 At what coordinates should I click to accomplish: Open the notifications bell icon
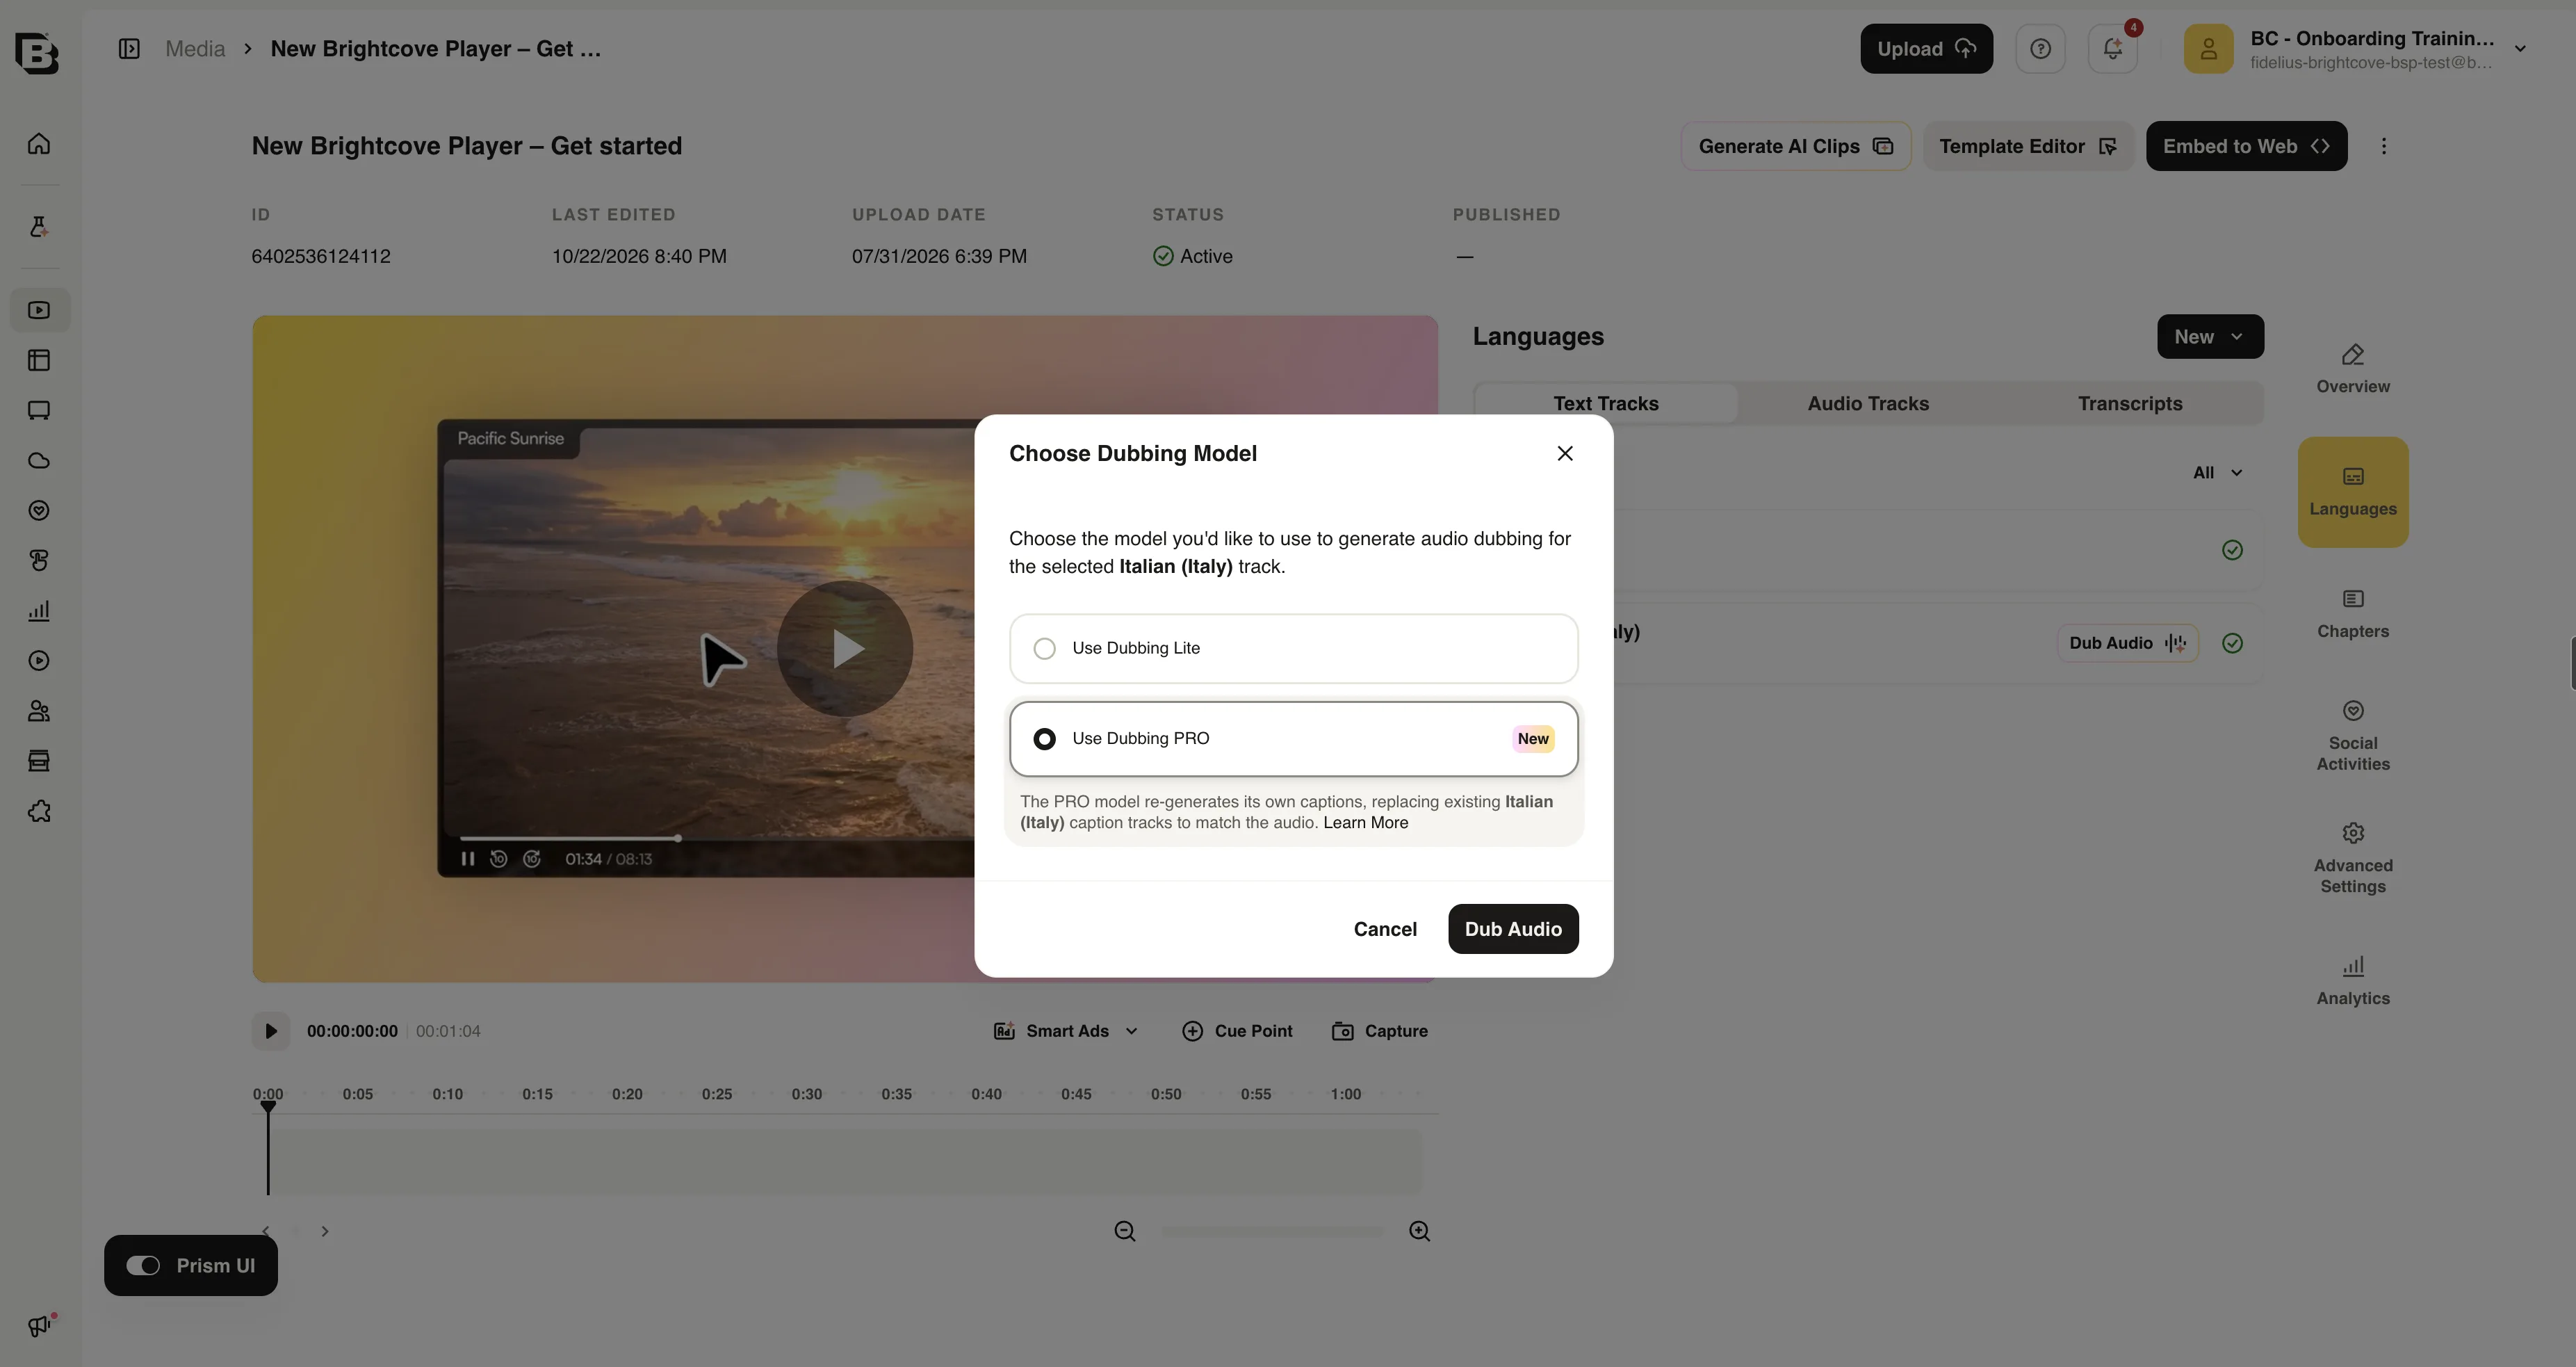[x=2112, y=49]
